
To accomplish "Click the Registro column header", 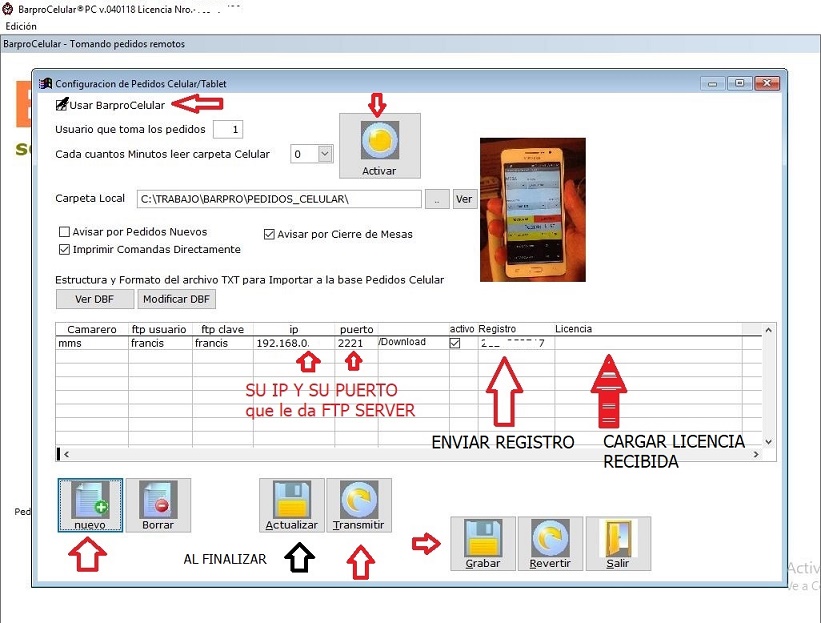I will click(516, 329).
